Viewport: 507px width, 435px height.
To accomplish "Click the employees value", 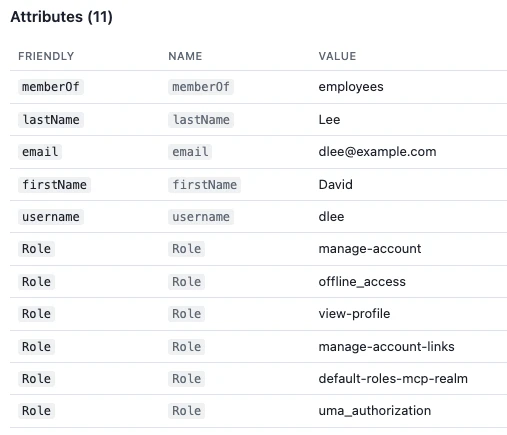I will [x=351, y=87].
